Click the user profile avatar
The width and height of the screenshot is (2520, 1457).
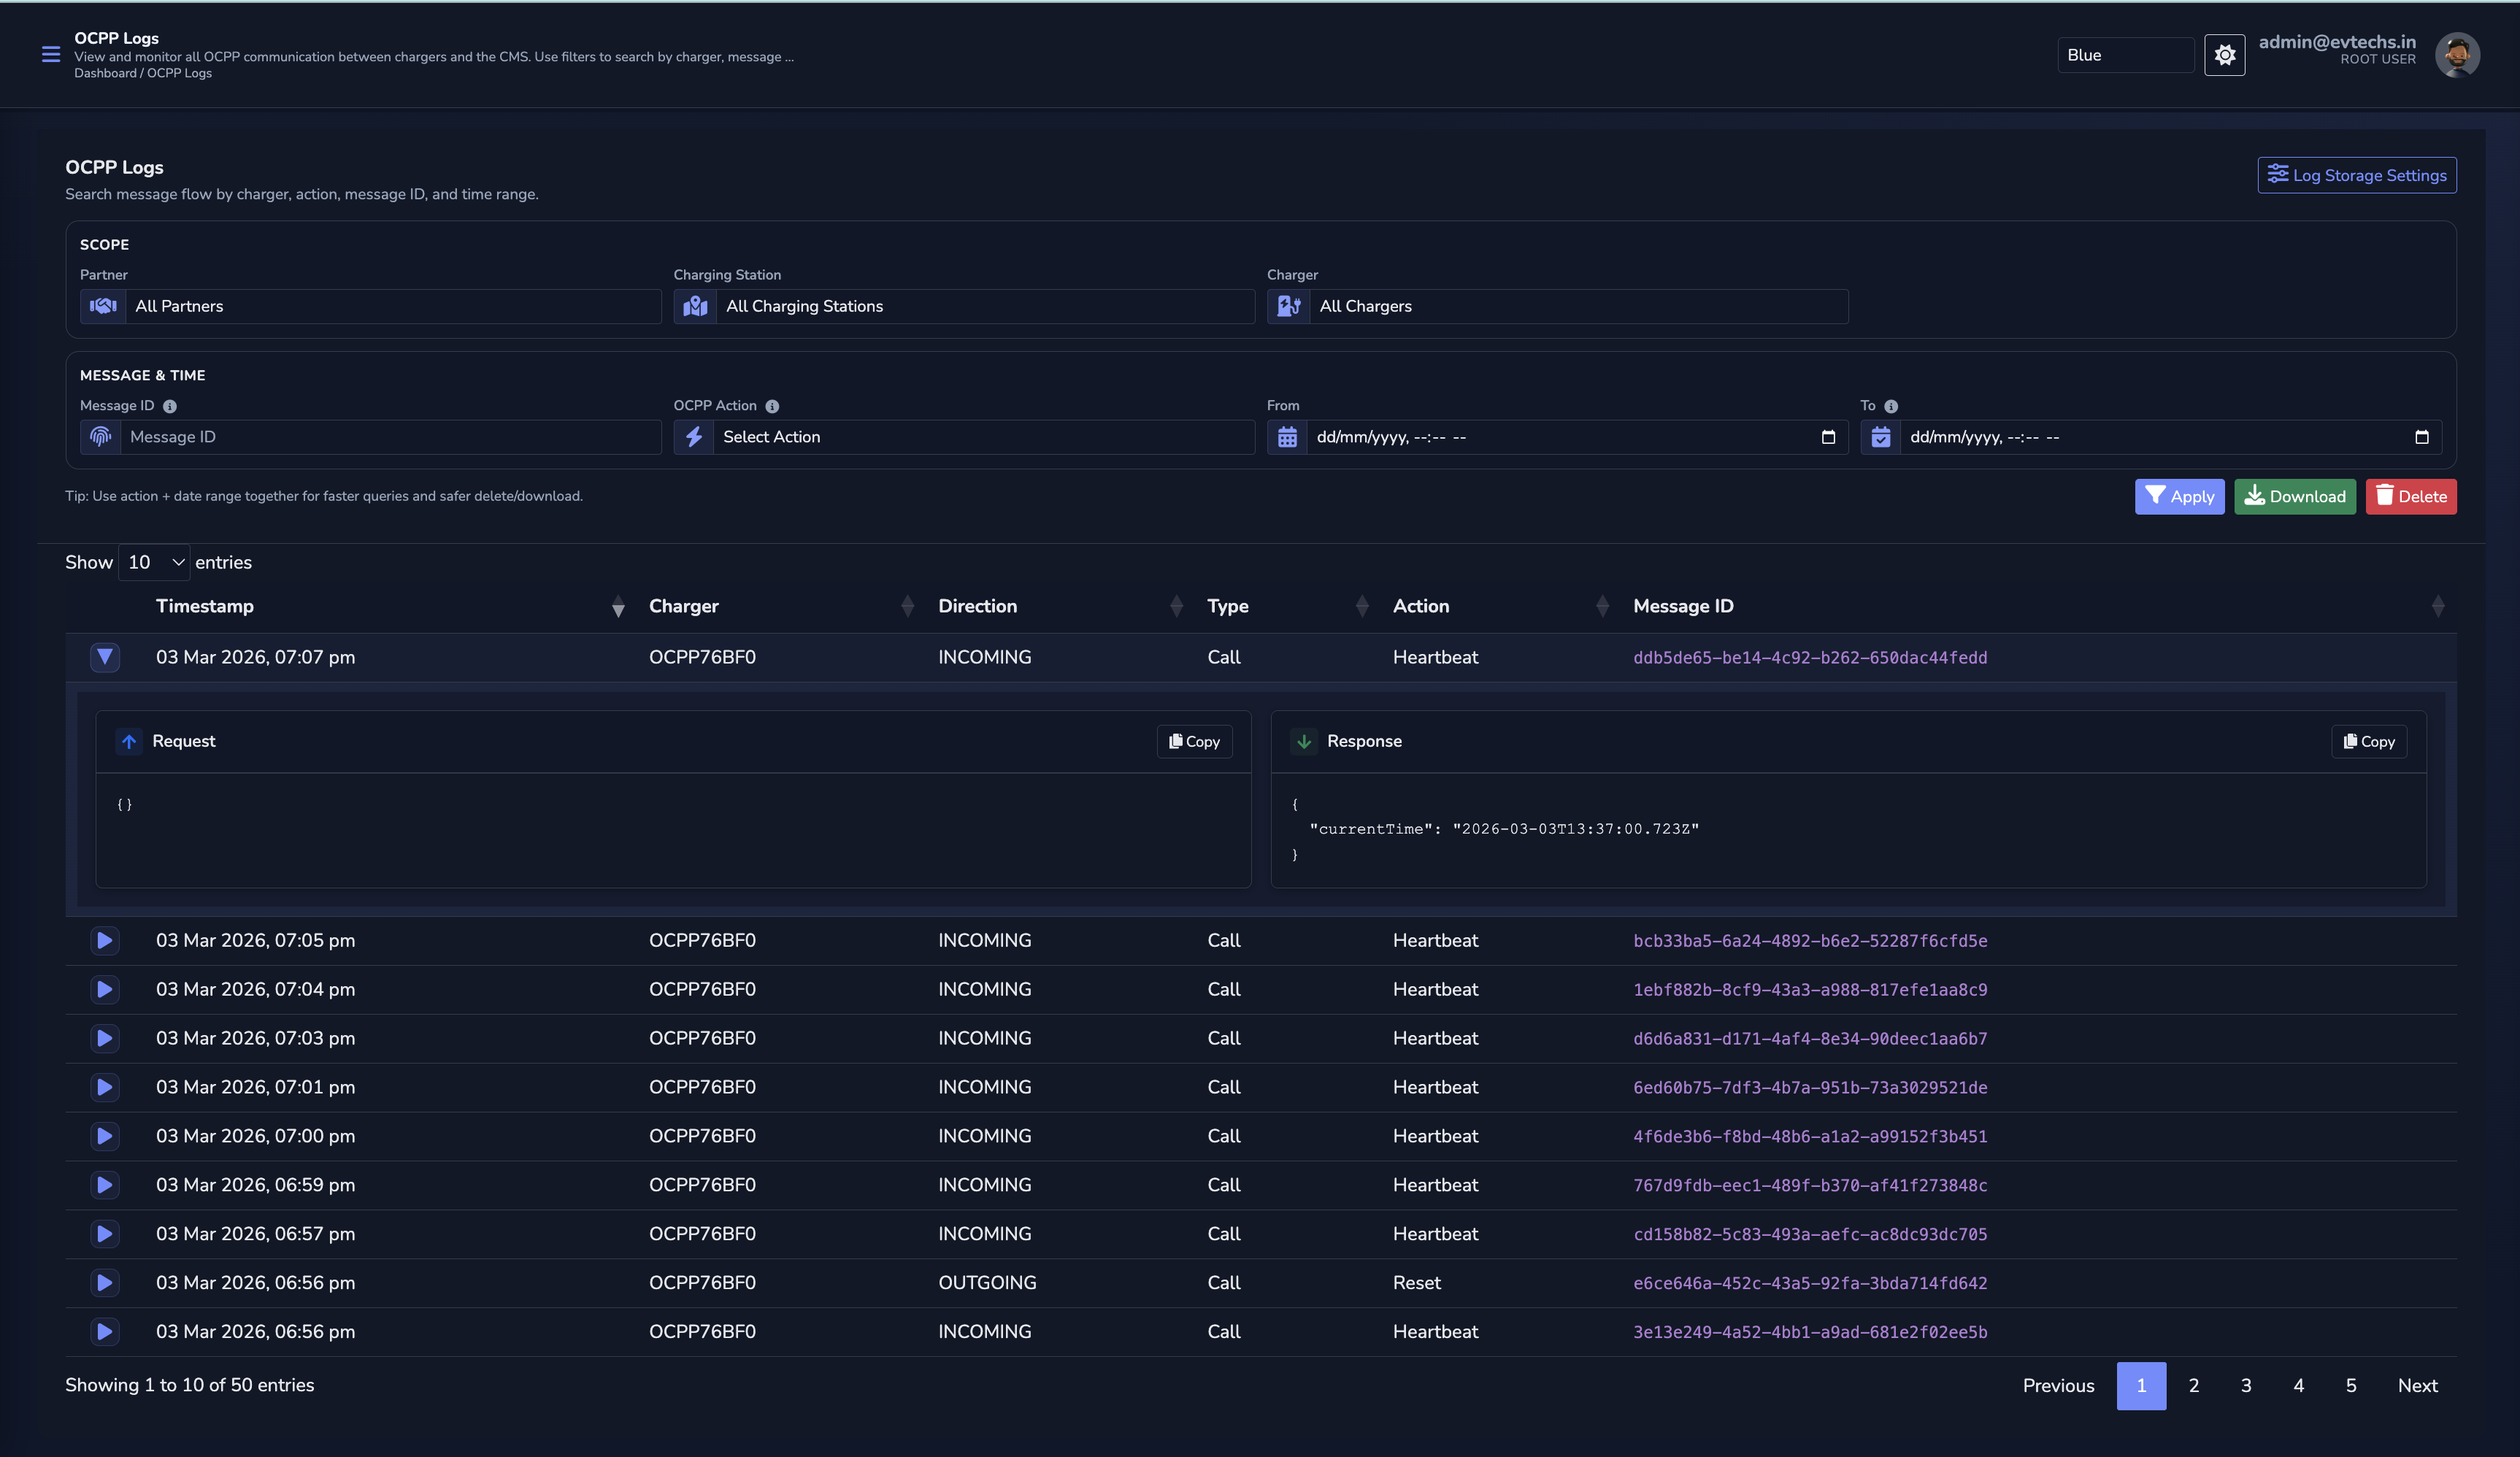click(2459, 54)
